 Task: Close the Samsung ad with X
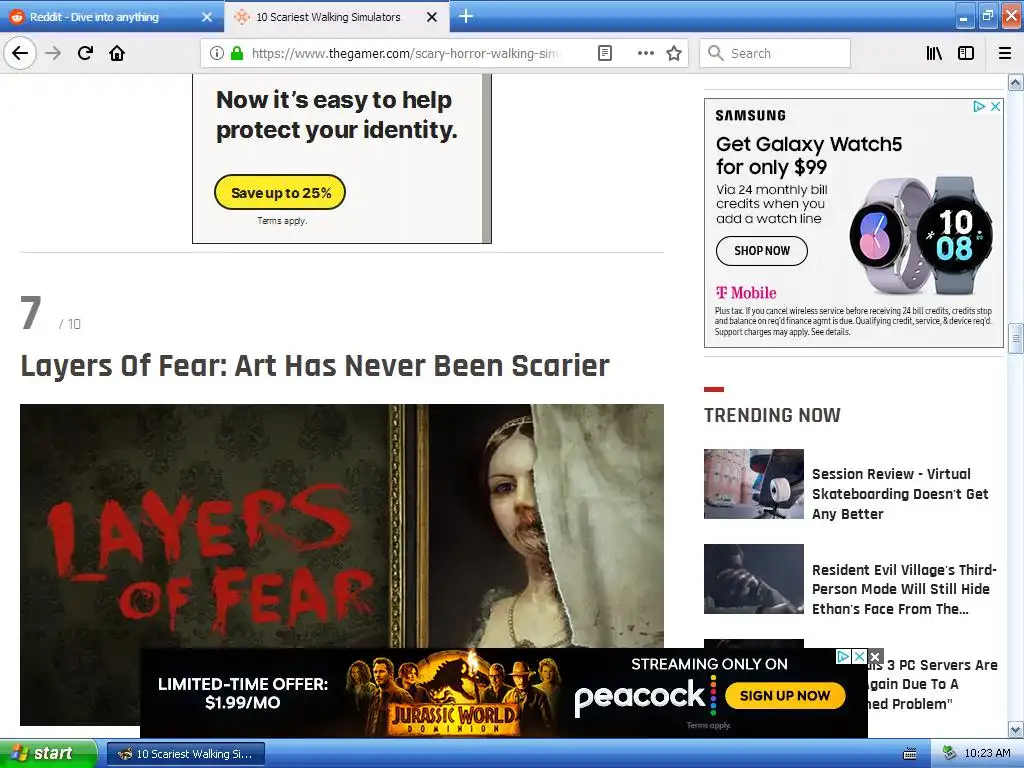tap(995, 106)
